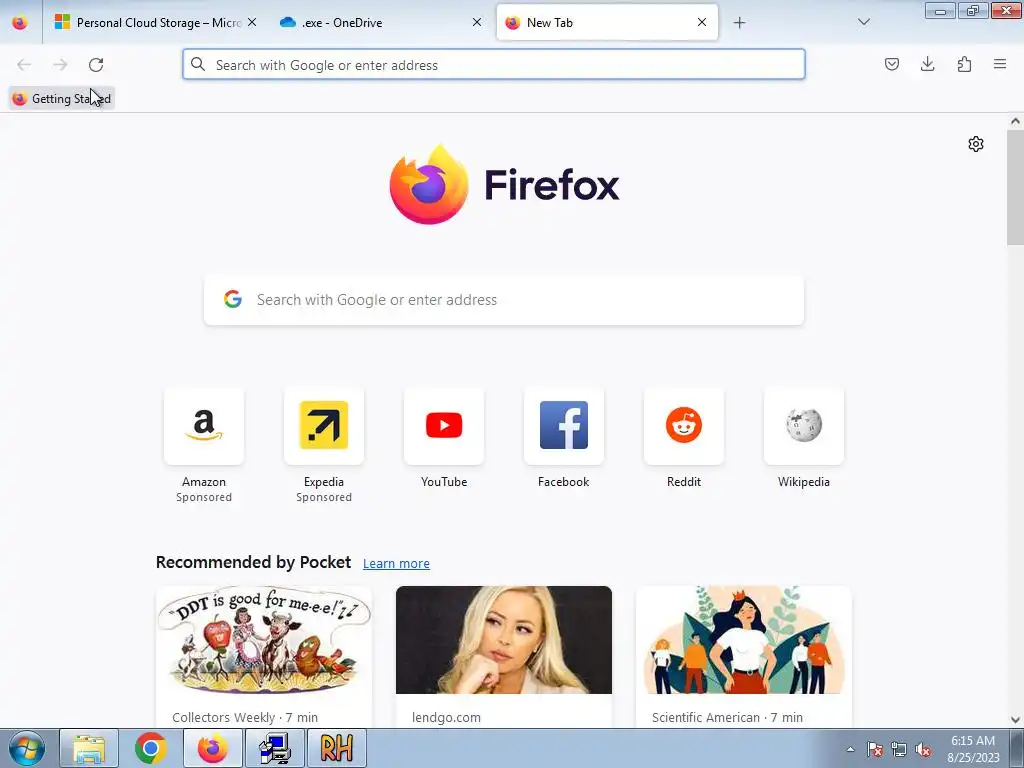Open a new tab with plus button
1024x768 pixels.
[x=739, y=23]
